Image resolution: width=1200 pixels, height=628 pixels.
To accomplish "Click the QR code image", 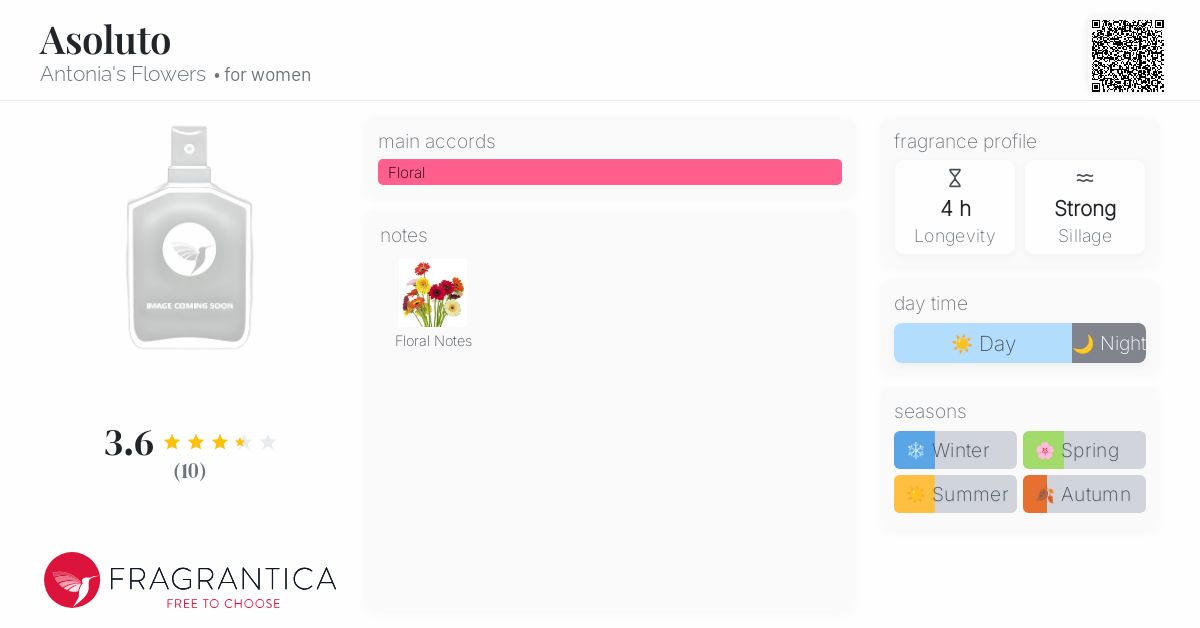I will click(x=1127, y=56).
